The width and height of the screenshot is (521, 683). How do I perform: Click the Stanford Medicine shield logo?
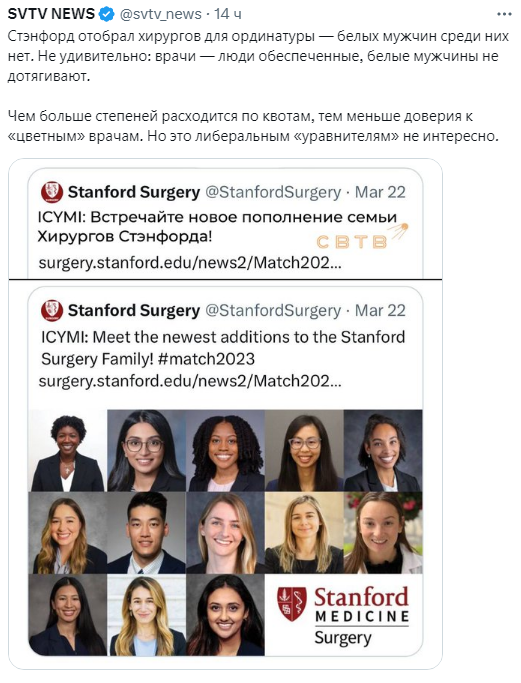291,604
